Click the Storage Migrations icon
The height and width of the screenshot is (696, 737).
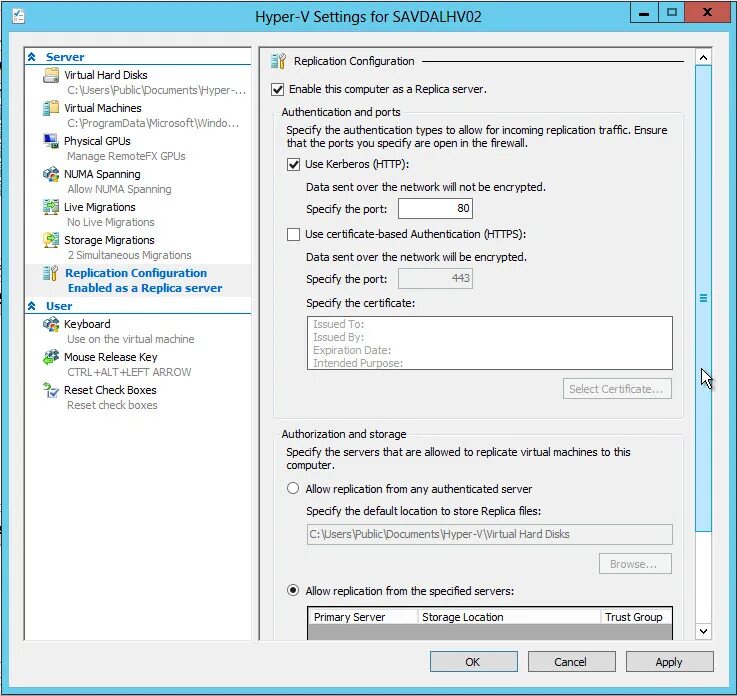click(51, 240)
